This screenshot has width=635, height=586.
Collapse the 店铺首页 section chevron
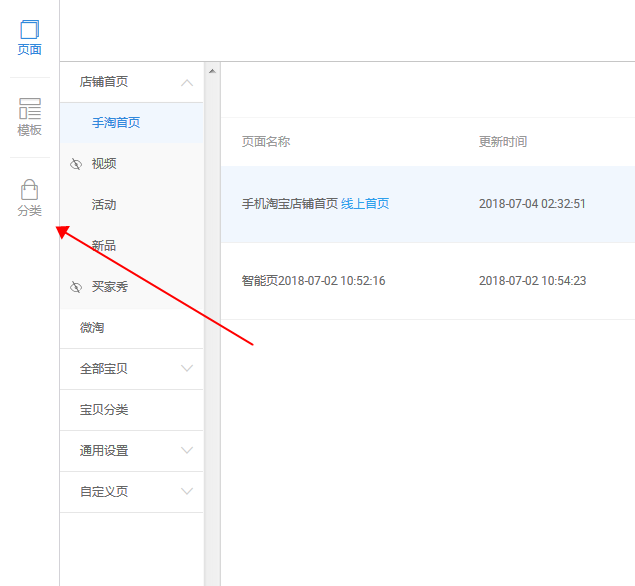coord(187,83)
